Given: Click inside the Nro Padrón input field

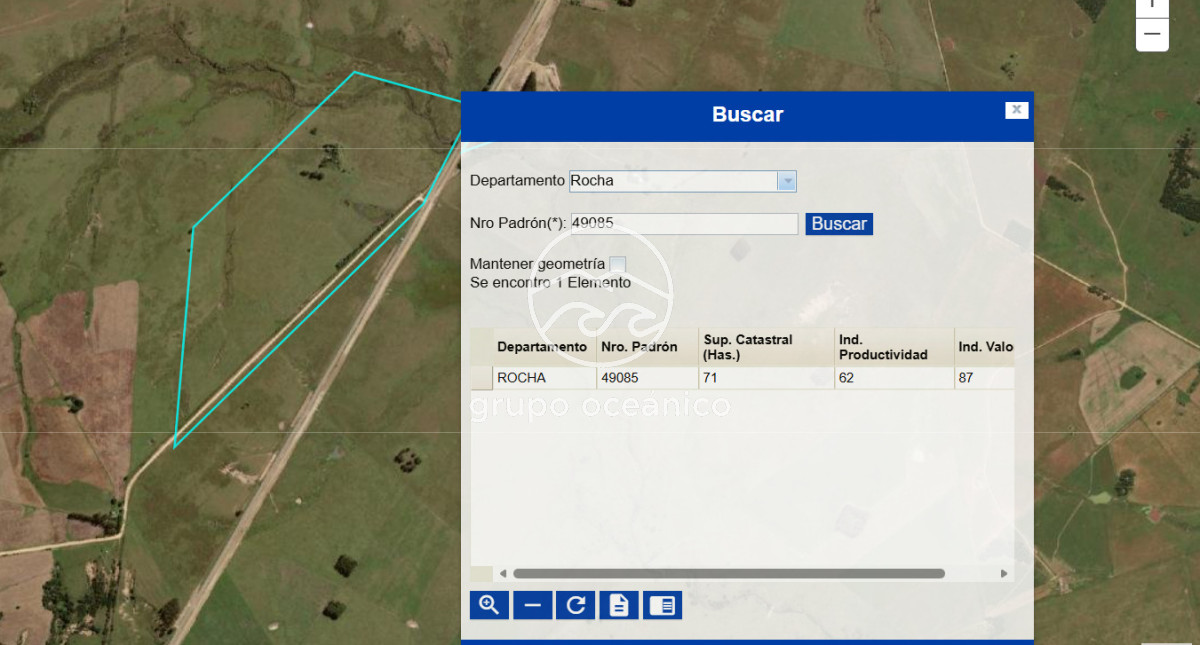Looking at the screenshot, I should [x=683, y=223].
